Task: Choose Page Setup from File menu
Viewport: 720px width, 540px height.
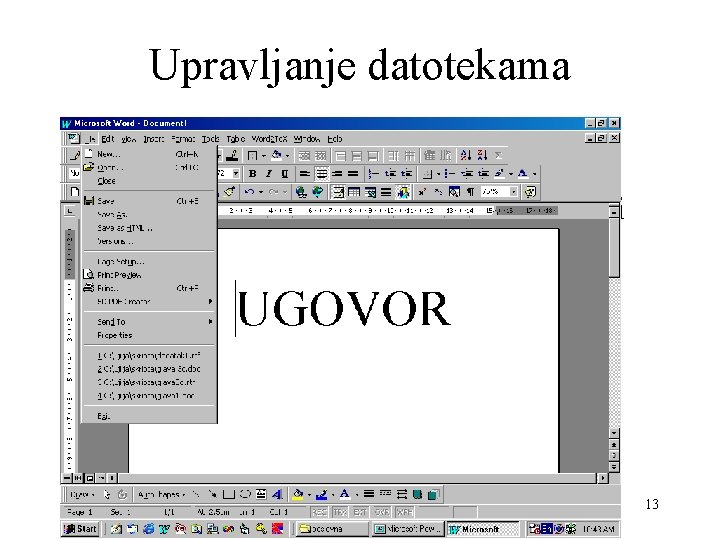Action: pyautogui.click(x=149, y=261)
